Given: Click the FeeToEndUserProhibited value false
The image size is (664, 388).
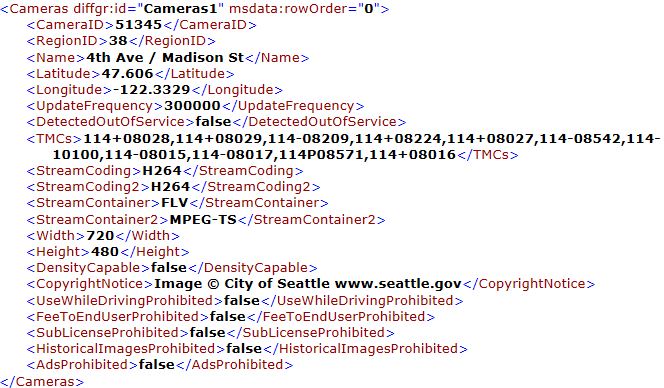Looking at the screenshot, I should coord(227,316).
